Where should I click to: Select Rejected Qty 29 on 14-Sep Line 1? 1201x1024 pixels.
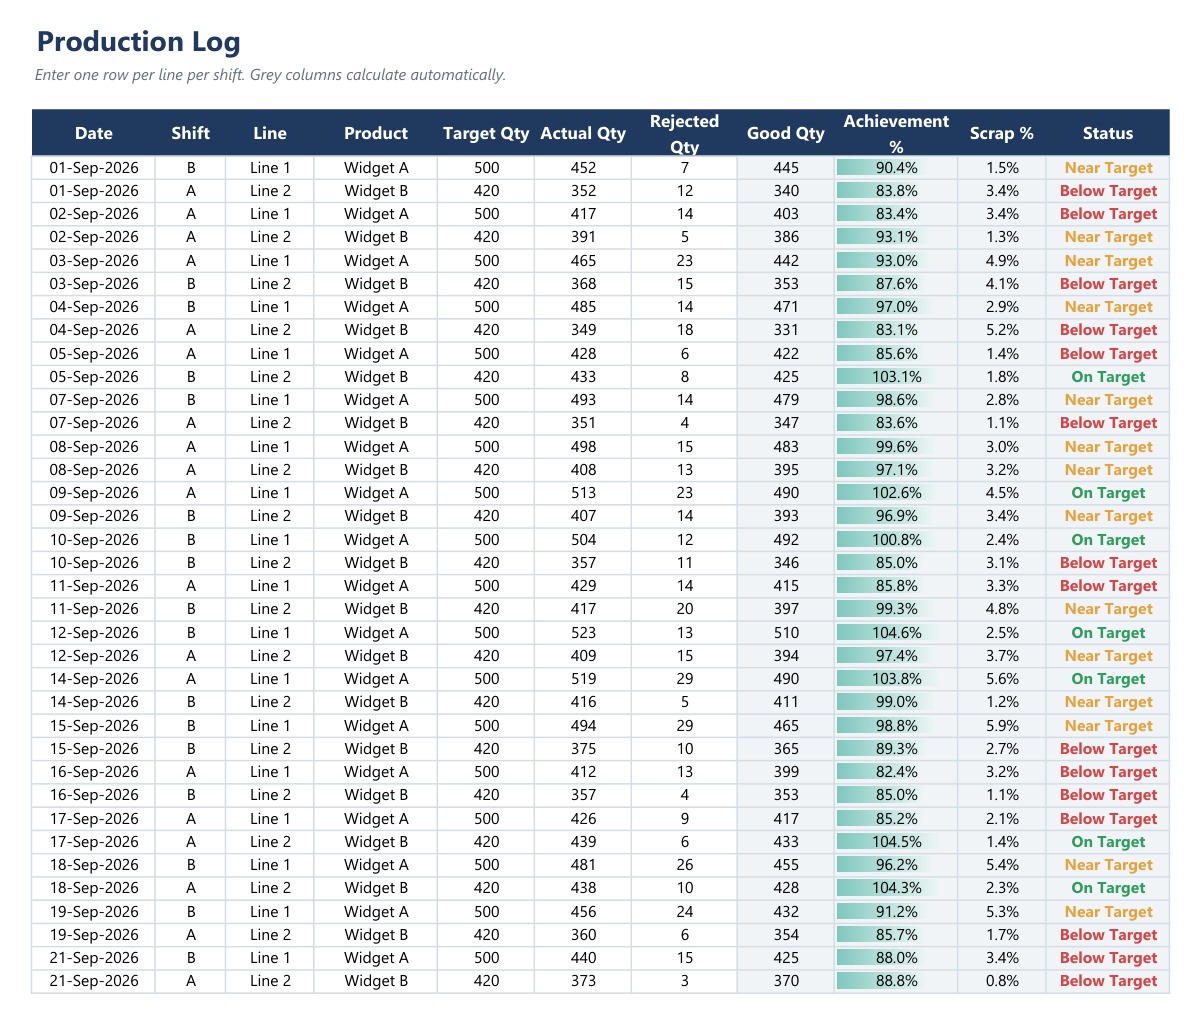click(684, 679)
